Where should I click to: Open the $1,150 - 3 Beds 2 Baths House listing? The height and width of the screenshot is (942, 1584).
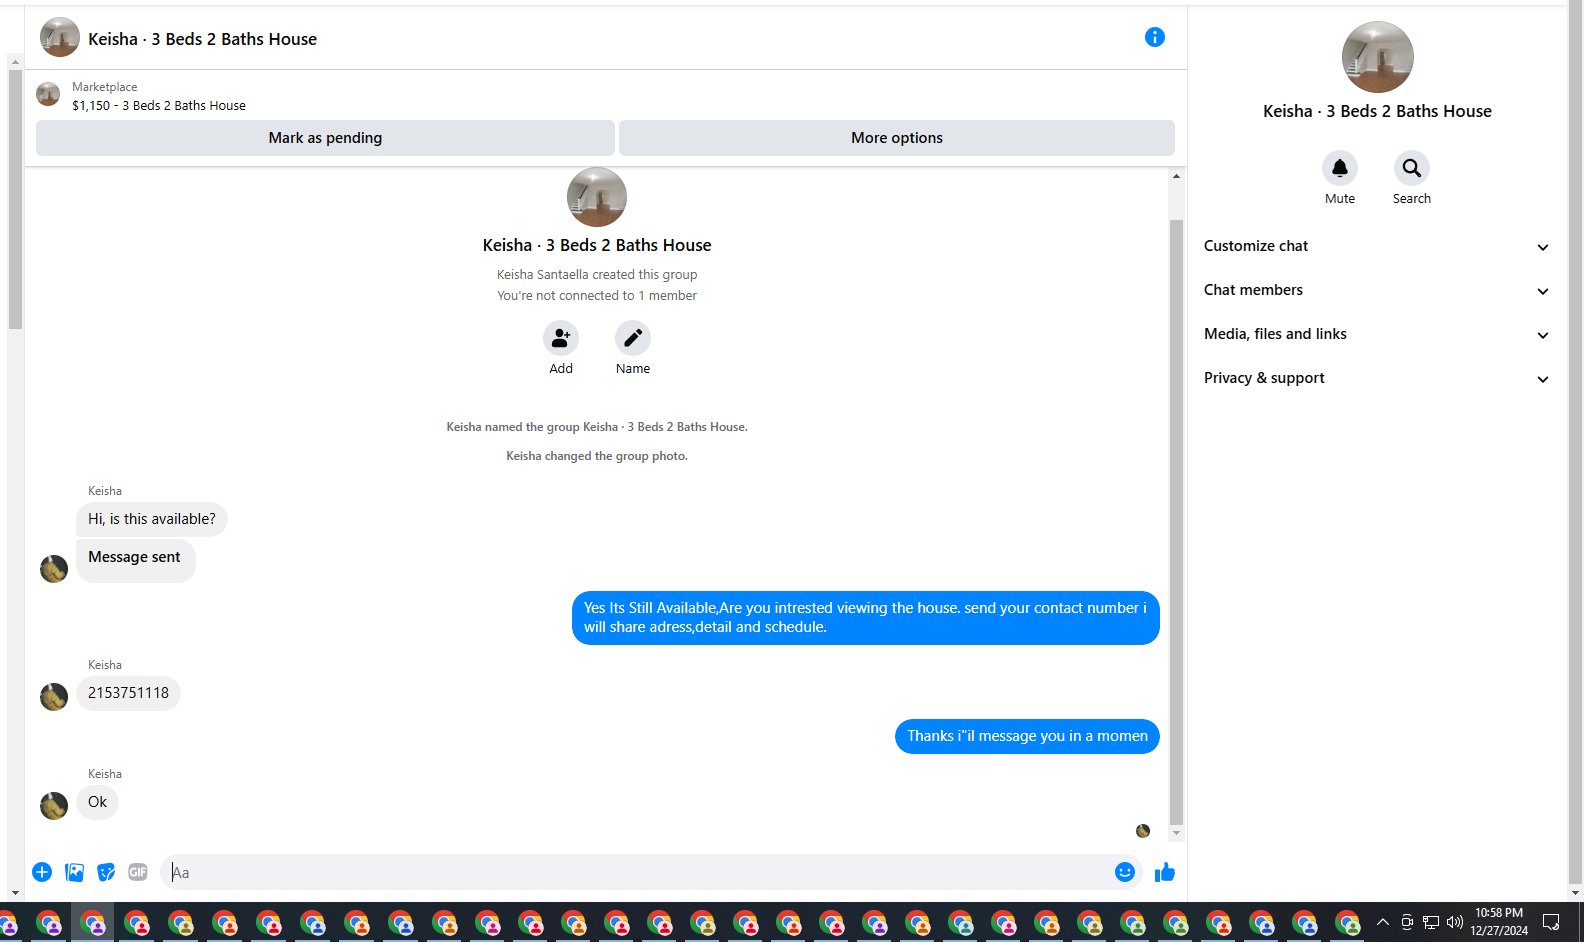click(159, 105)
